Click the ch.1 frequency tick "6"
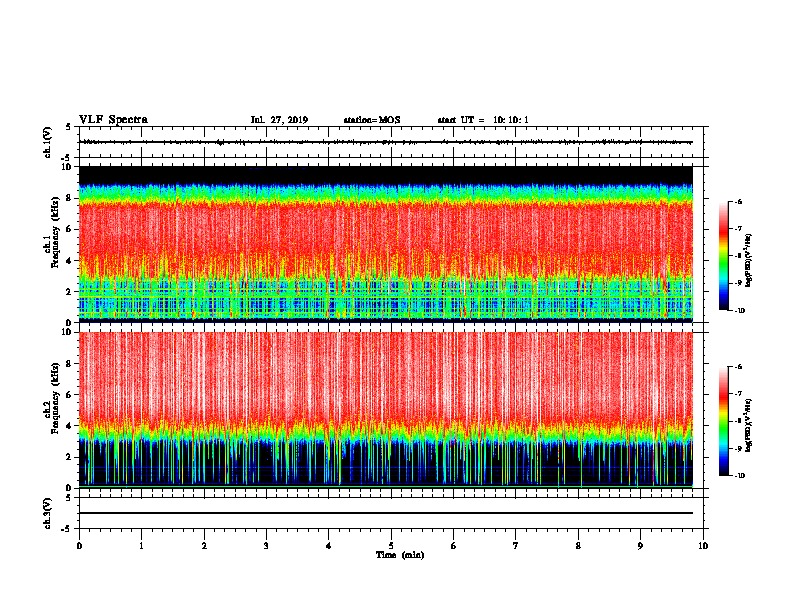This screenshot has height=612, width=792. [x=69, y=229]
